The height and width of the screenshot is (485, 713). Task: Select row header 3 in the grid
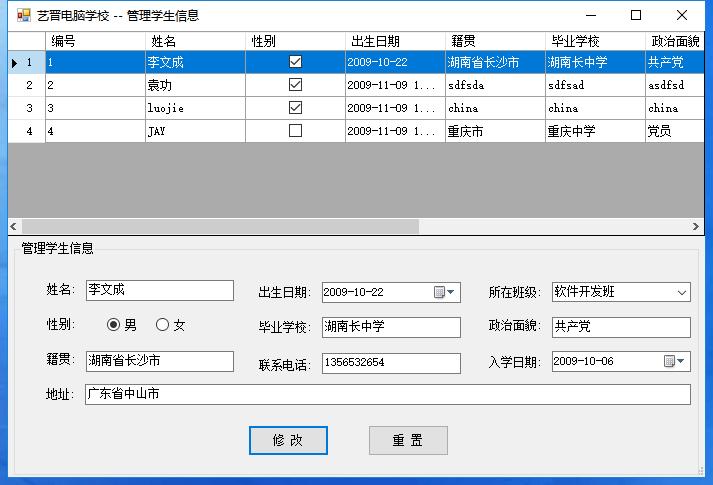27,108
